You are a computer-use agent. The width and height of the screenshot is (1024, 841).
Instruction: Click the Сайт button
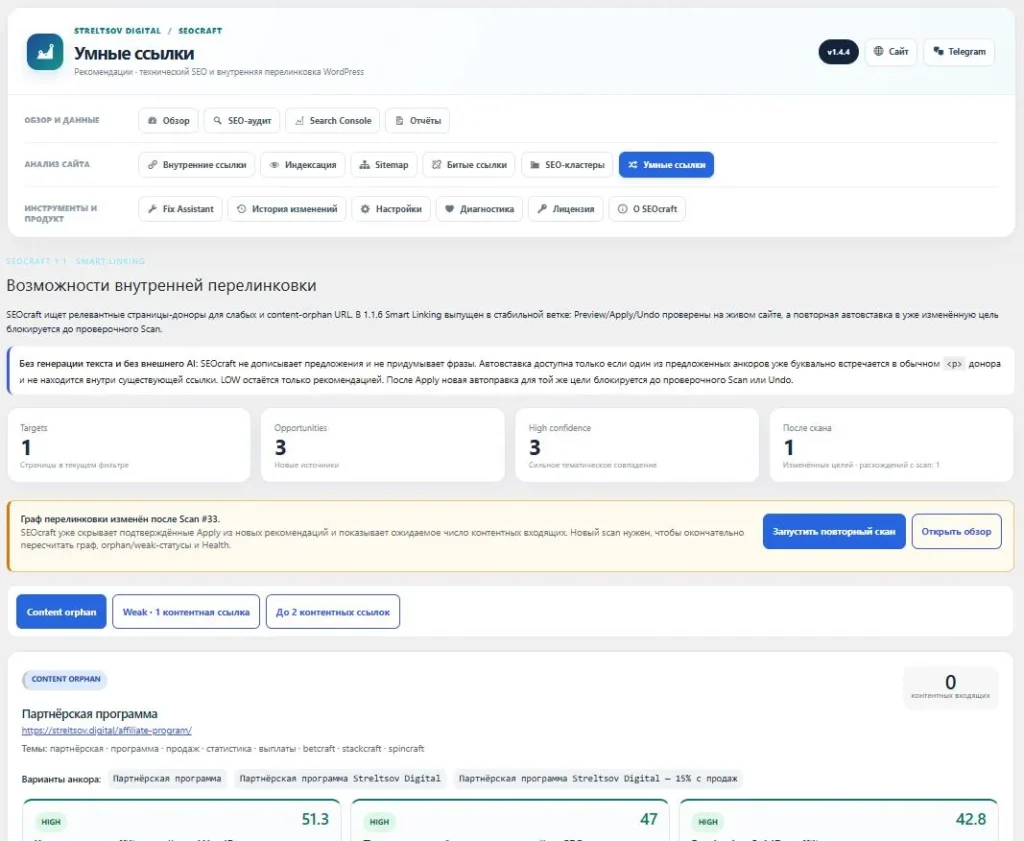pos(891,52)
